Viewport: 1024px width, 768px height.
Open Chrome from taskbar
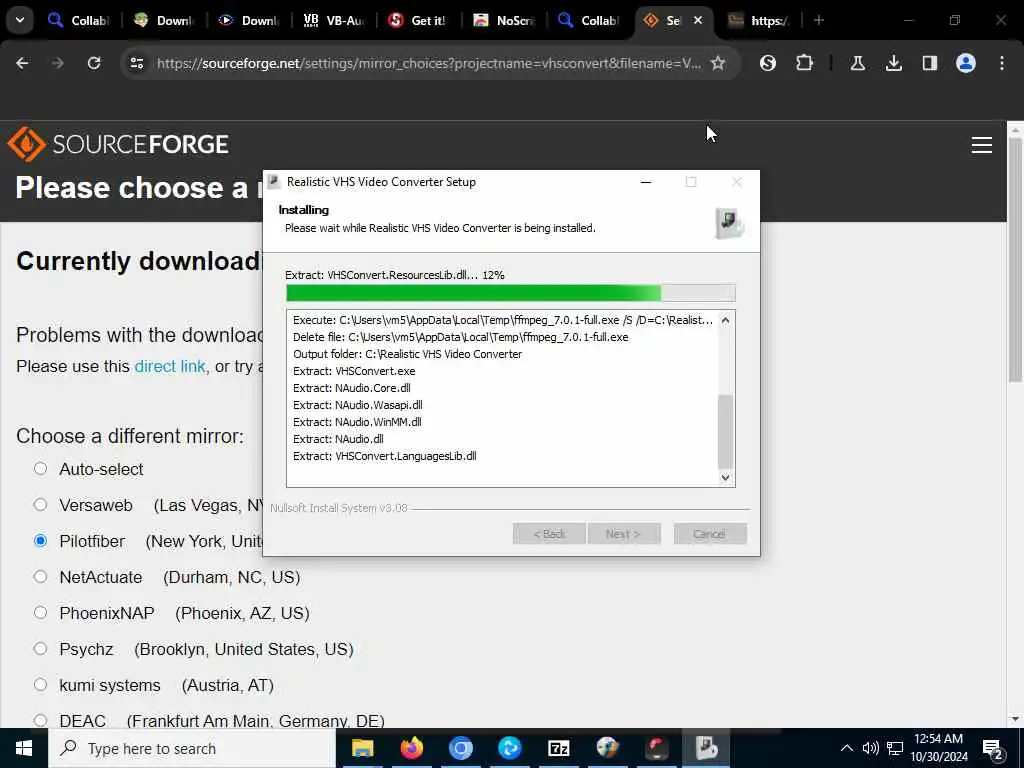(460, 748)
